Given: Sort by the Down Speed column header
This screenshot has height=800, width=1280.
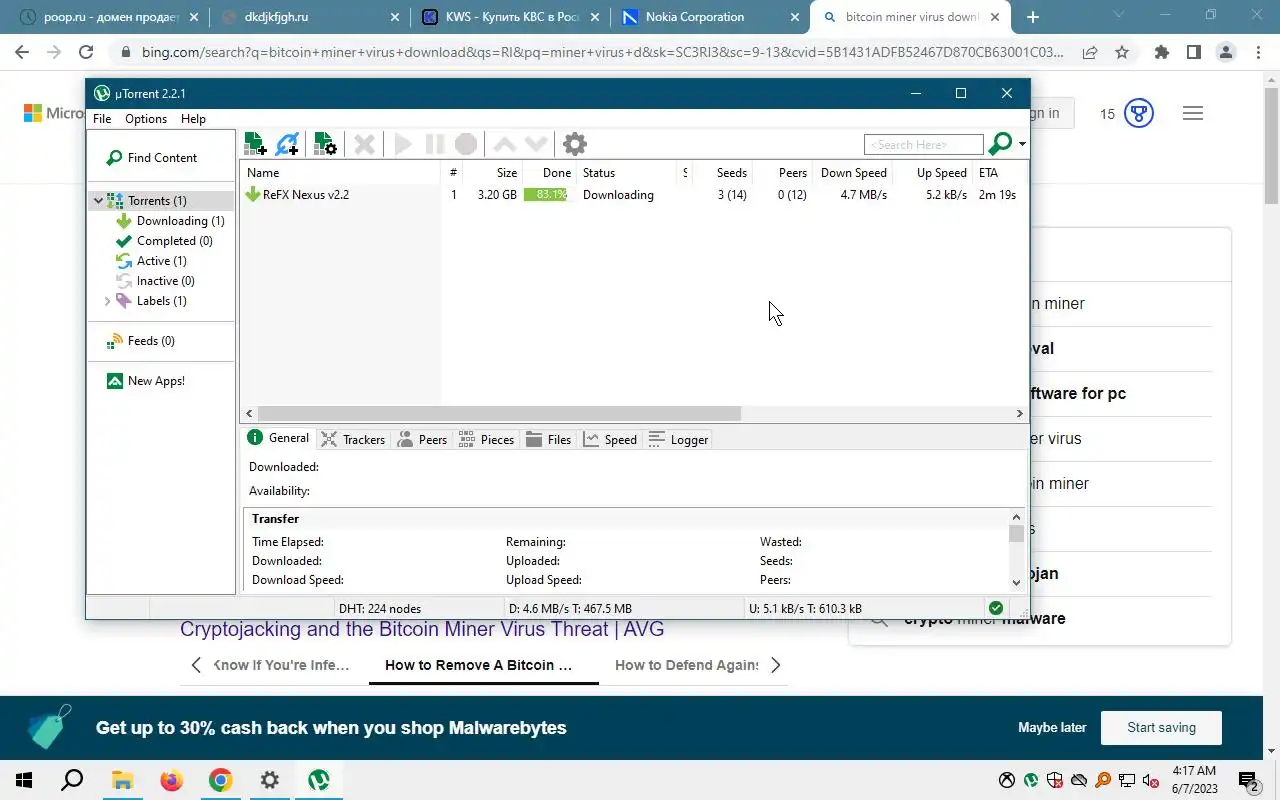Looking at the screenshot, I should [x=851, y=172].
